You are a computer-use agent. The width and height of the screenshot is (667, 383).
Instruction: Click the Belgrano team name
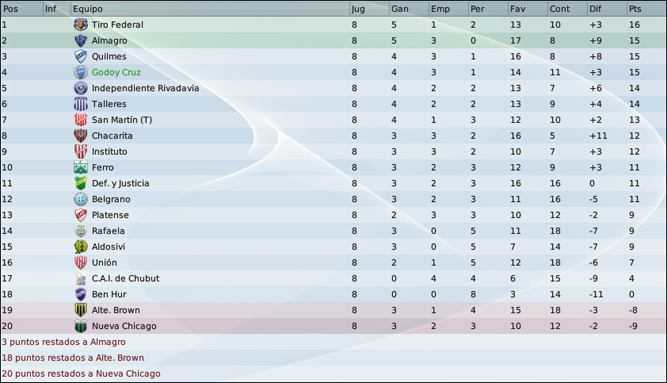(111, 199)
